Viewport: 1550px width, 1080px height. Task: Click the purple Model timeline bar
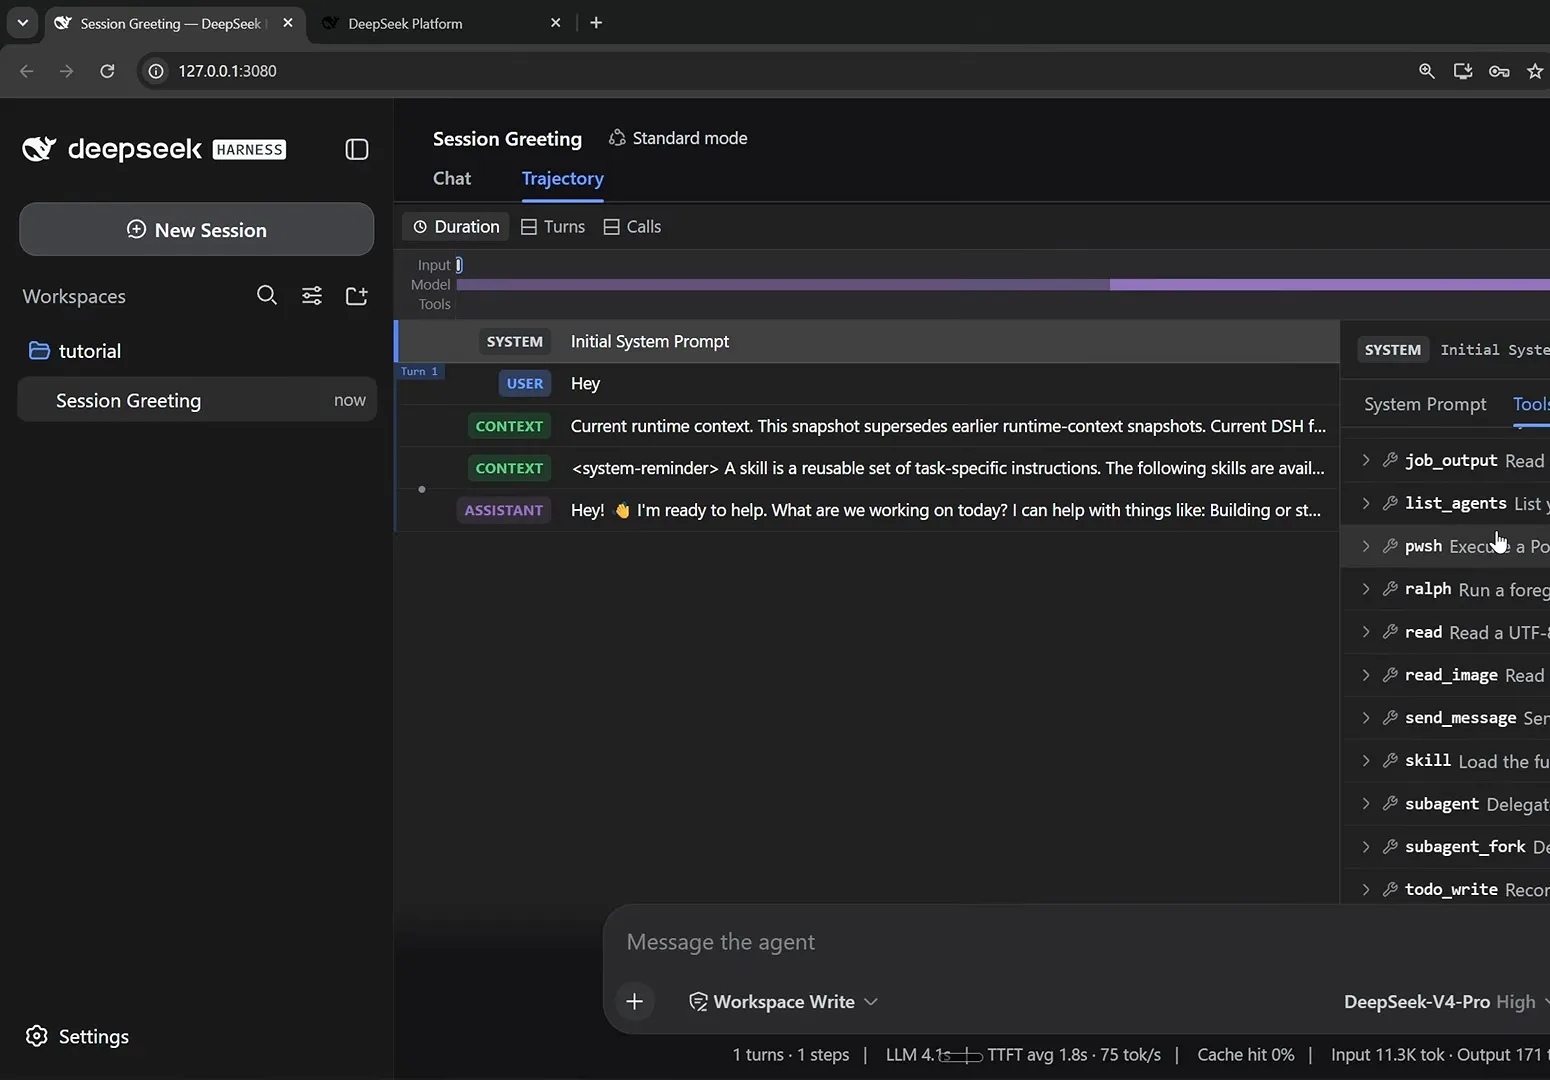1003,285
